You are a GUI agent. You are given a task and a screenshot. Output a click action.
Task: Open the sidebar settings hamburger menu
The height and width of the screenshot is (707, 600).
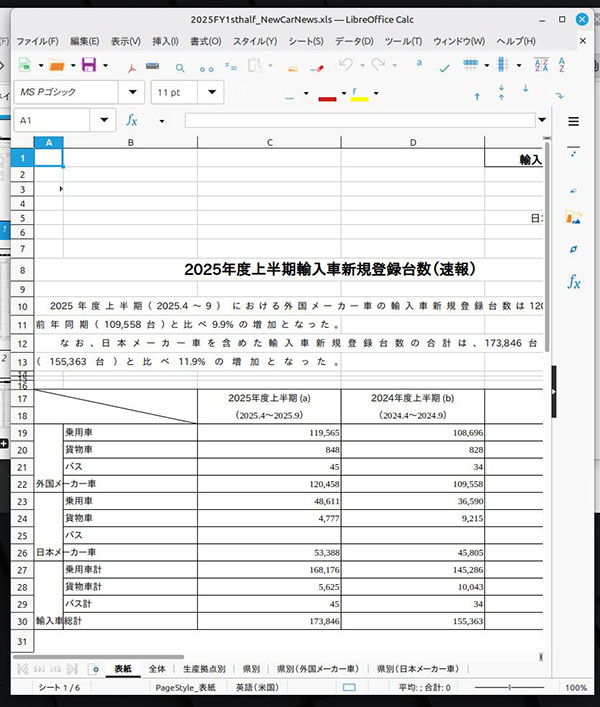[574, 121]
